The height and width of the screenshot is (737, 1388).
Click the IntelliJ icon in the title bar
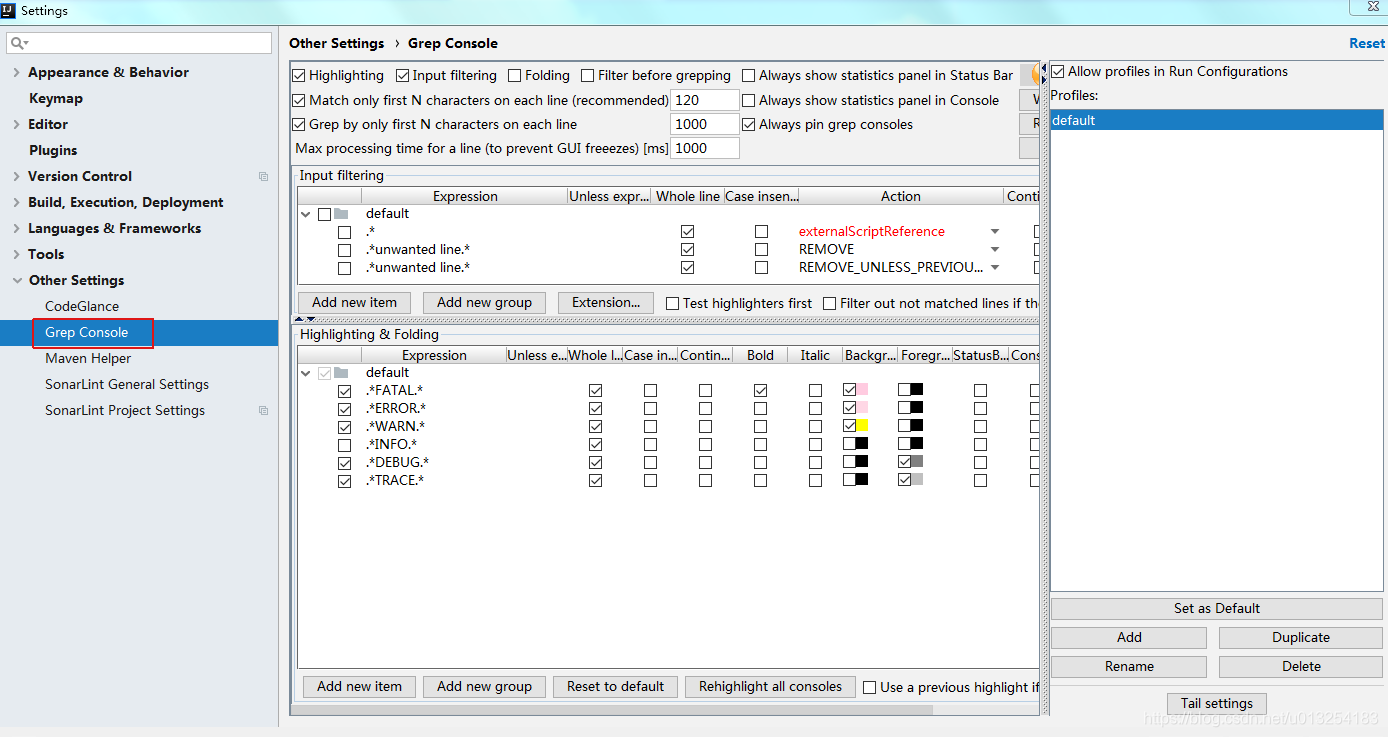pyautogui.click(x=9, y=10)
